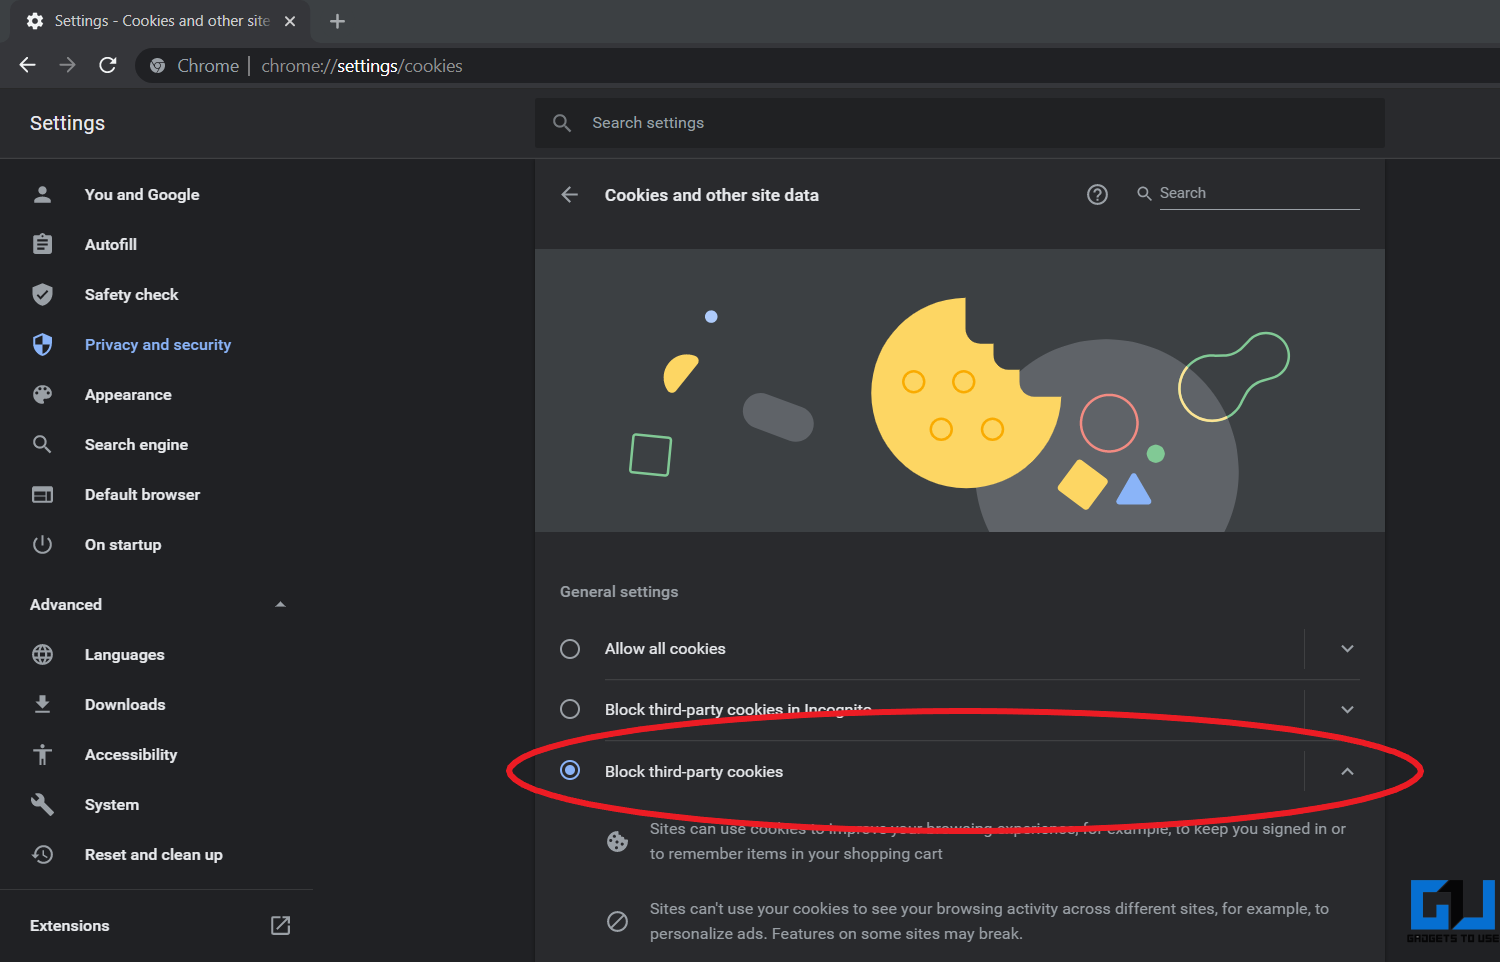Click the palette icon for Appearance
The height and width of the screenshot is (962, 1500).
click(42, 394)
